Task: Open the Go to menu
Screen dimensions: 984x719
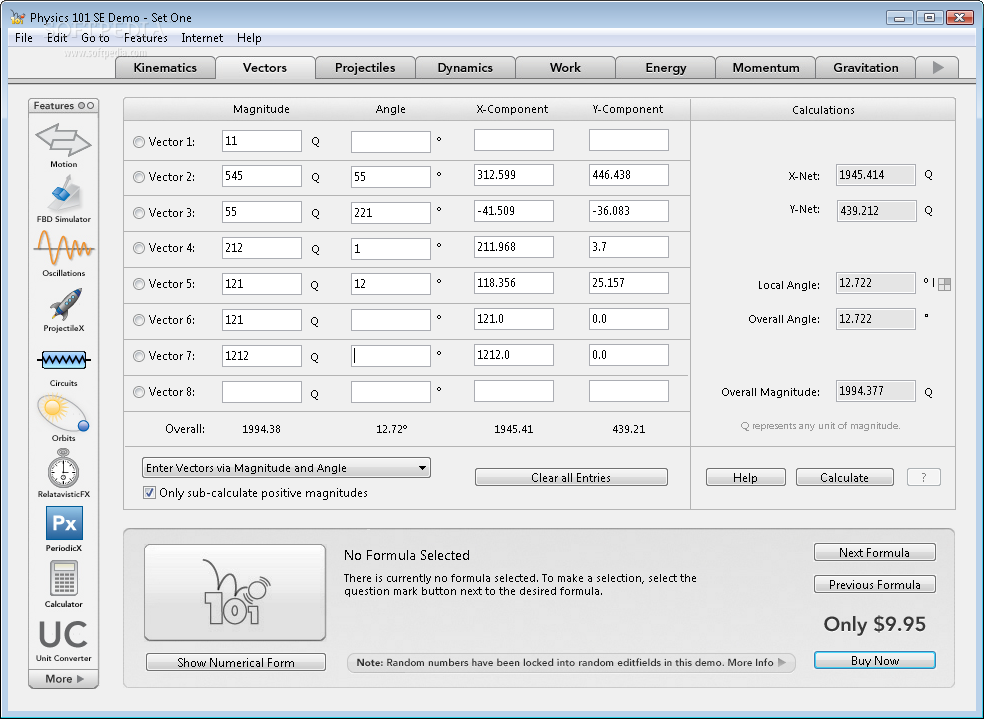Action: 95,38
